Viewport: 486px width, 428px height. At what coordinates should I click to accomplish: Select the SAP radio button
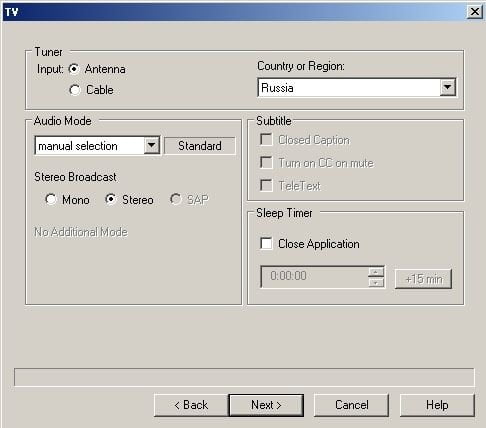point(176,199)
